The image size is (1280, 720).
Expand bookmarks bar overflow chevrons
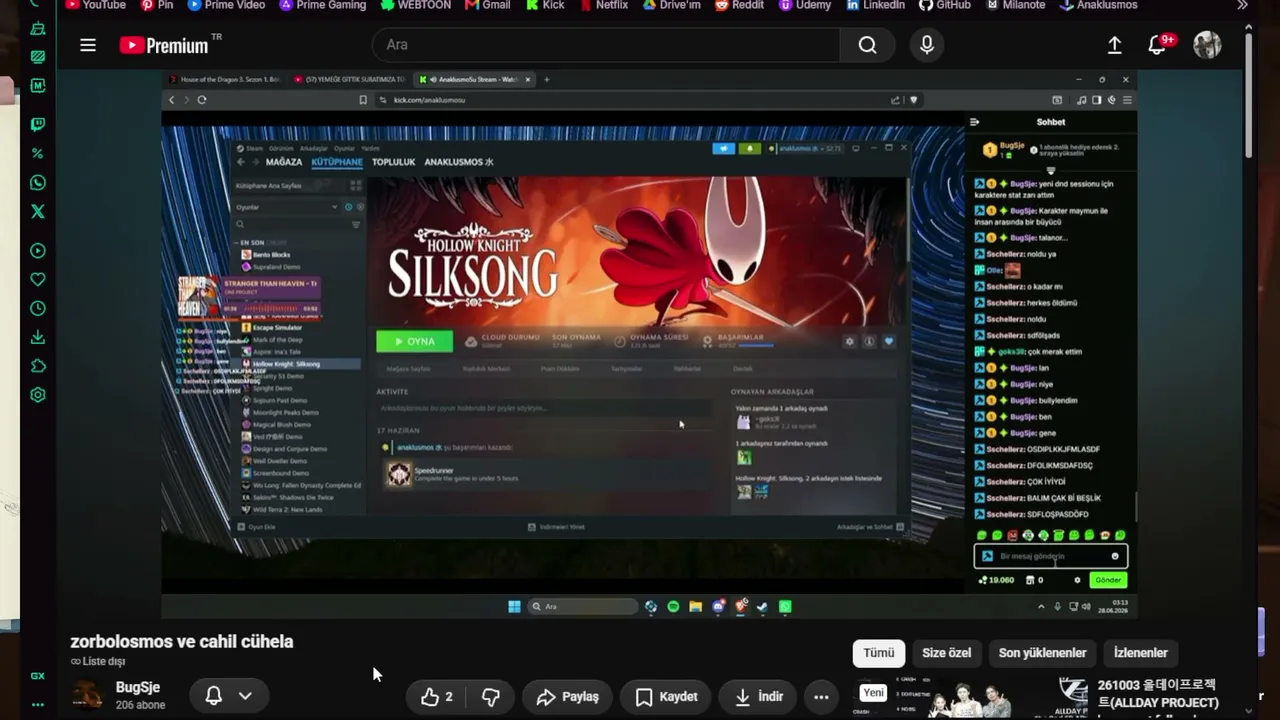click(1242, 5)
